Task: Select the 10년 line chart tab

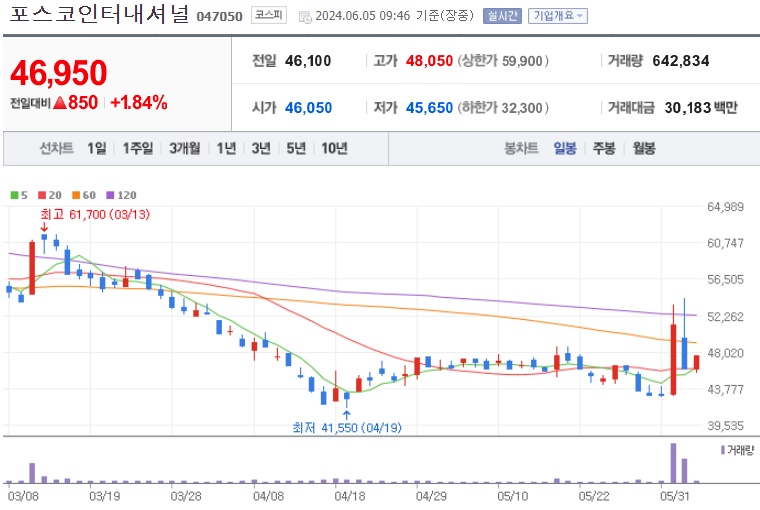Action: coord(334,148)
